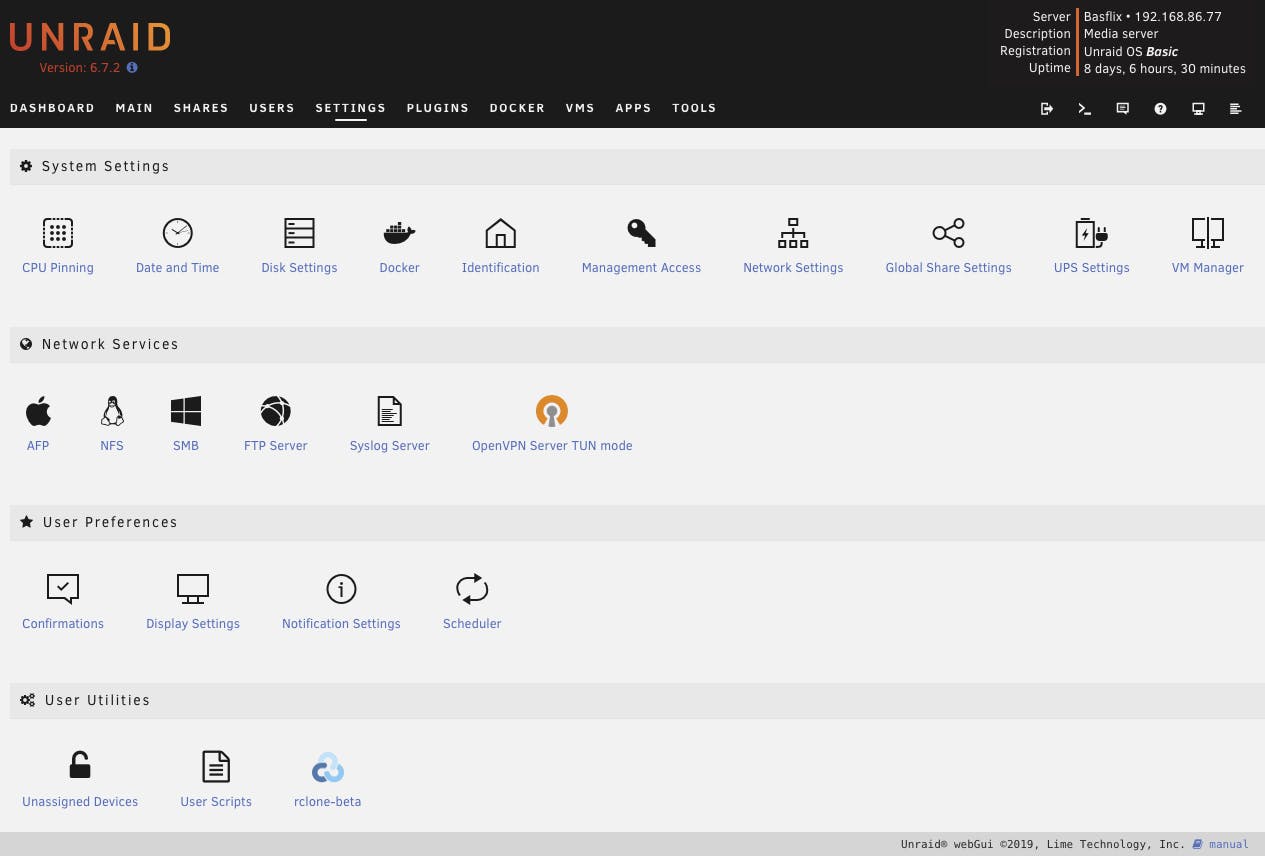Click the Network Settings label
The width and height of the screenshot is (1265, 856).
[793, 268]
